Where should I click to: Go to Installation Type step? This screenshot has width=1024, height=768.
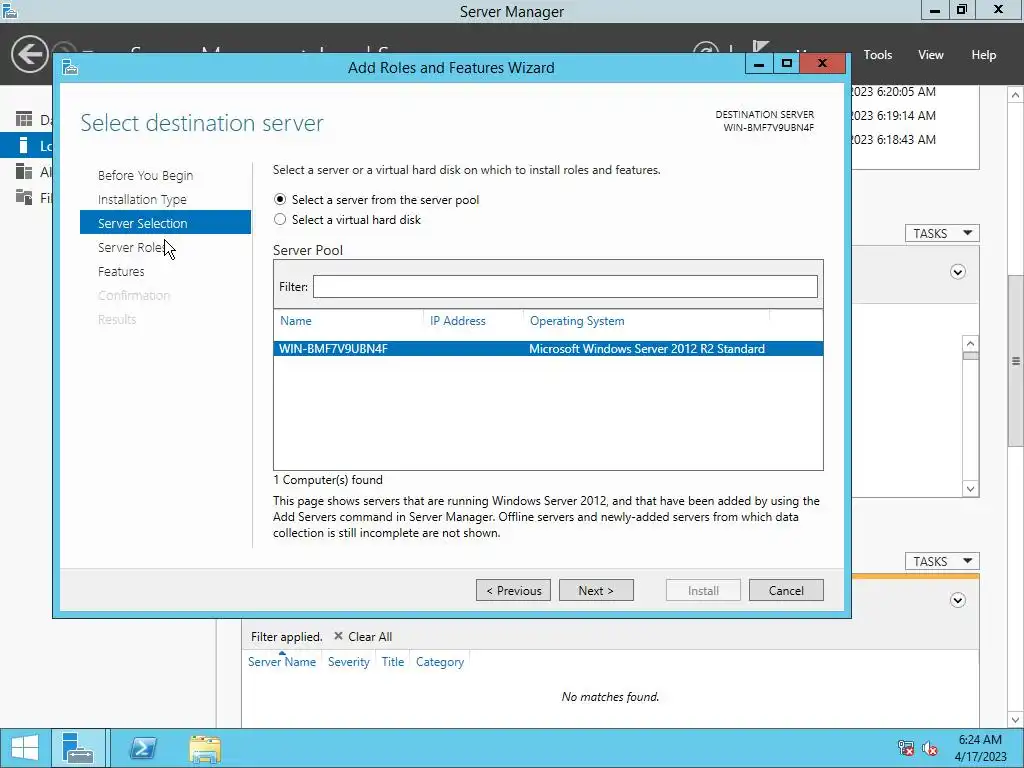point(142,199)
